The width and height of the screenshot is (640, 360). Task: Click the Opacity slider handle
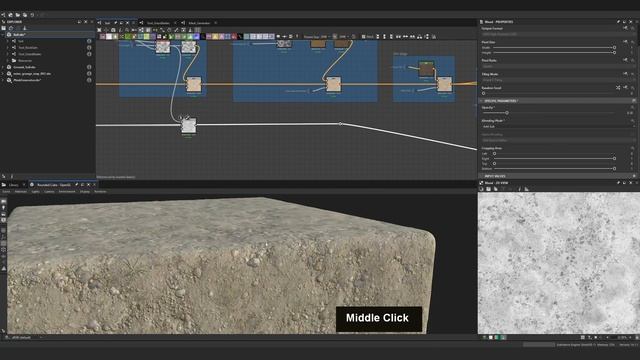pyautogui.click(x=507, y=113)
